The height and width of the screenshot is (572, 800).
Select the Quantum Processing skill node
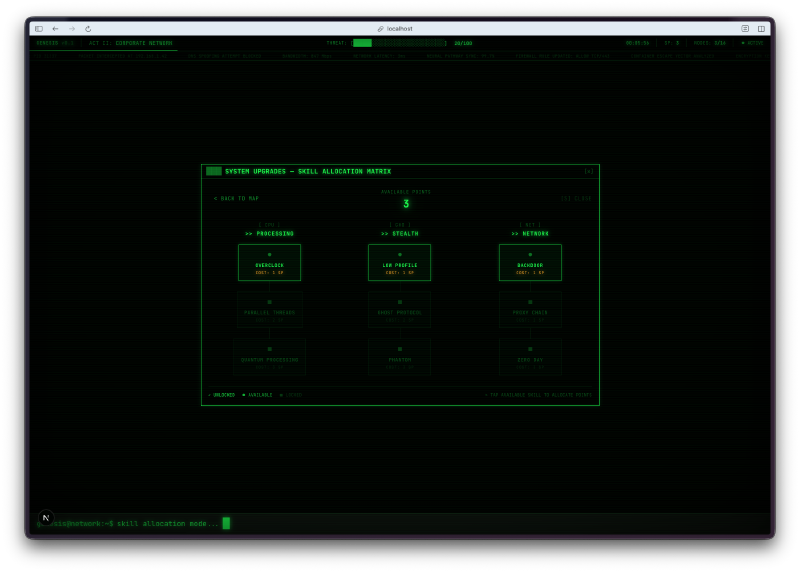pyautogui.click(x=269, y=356)
